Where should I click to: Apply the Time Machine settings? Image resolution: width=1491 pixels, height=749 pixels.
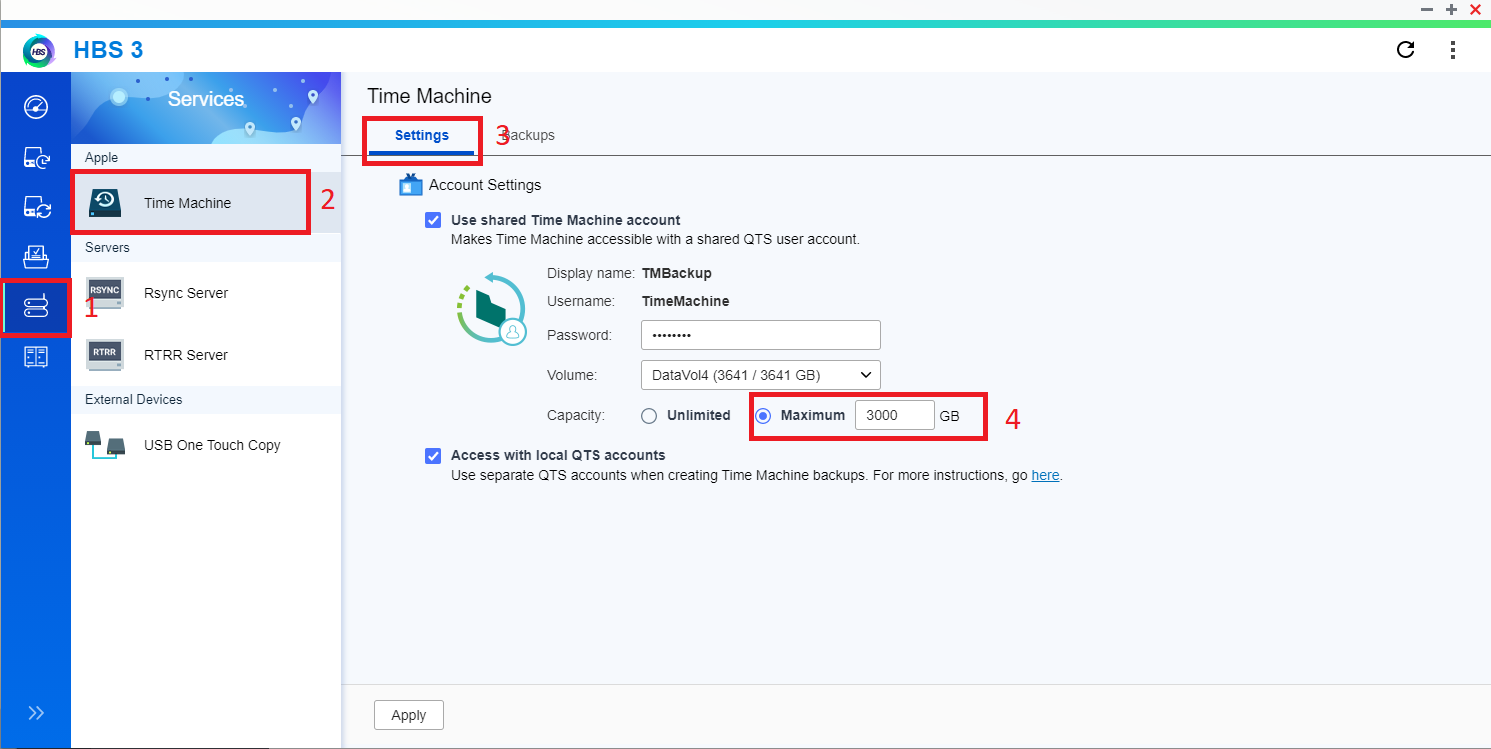[408, 714]
